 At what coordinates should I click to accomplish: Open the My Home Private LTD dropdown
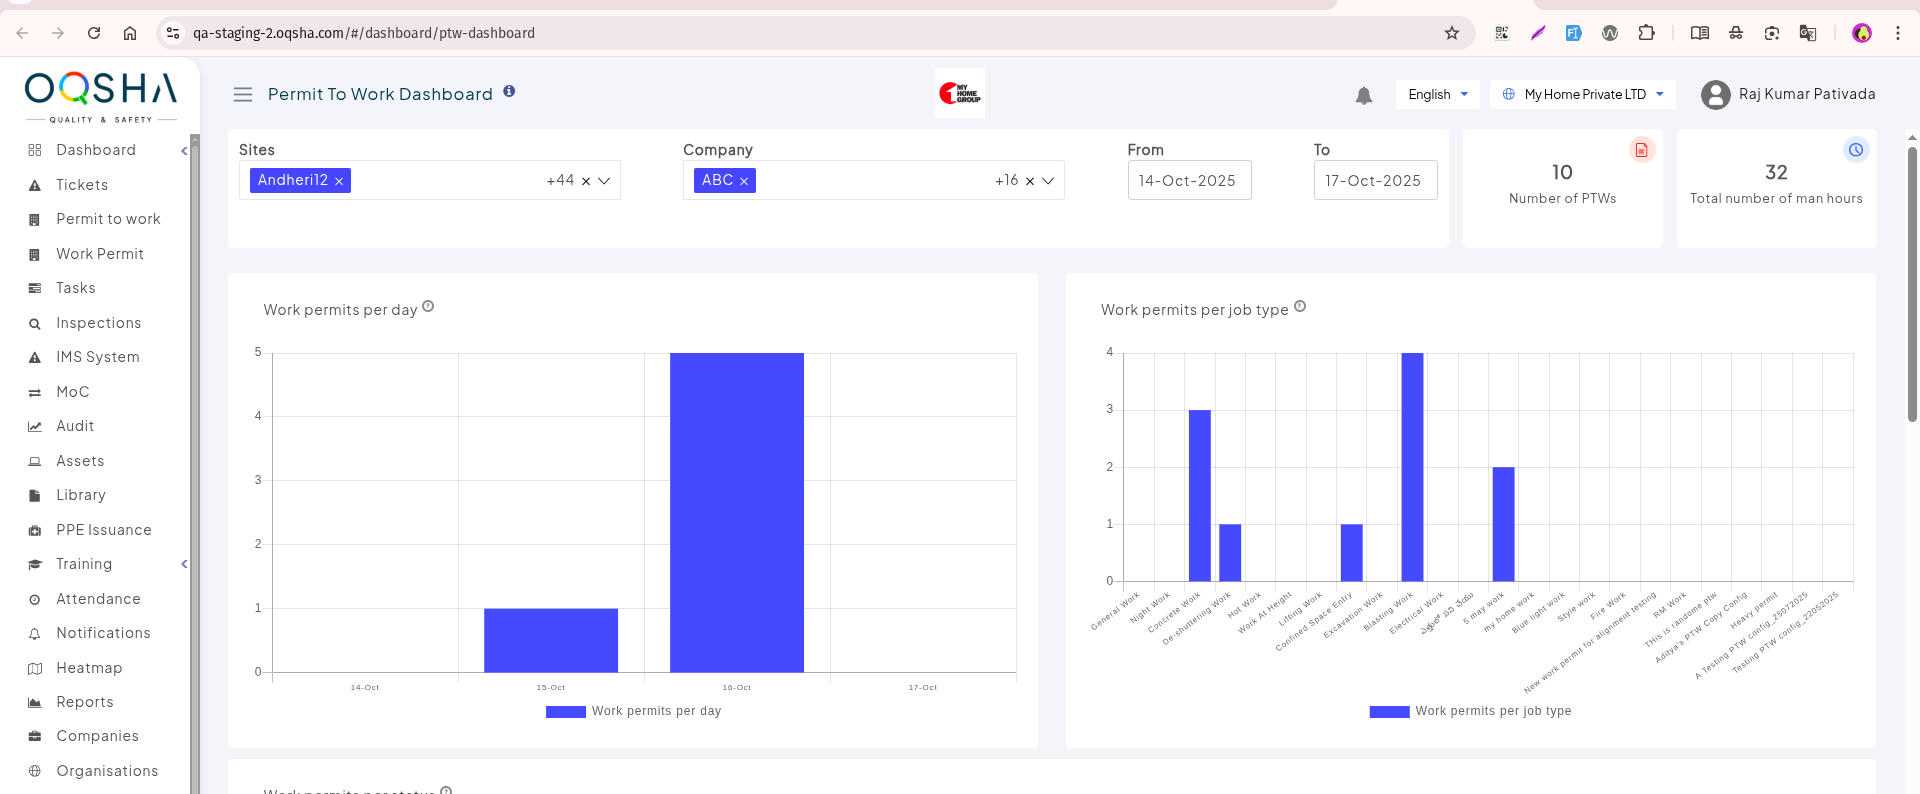click(1582, 95)
